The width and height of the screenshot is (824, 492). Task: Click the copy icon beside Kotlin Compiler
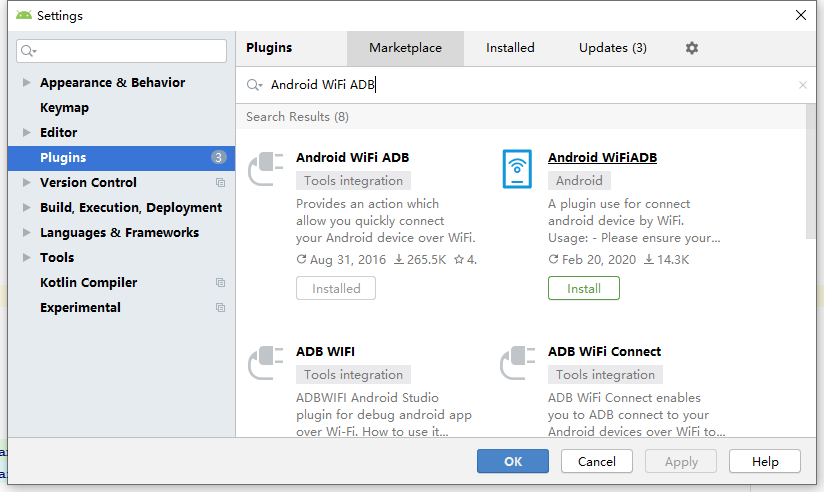(x=220, y=282)
